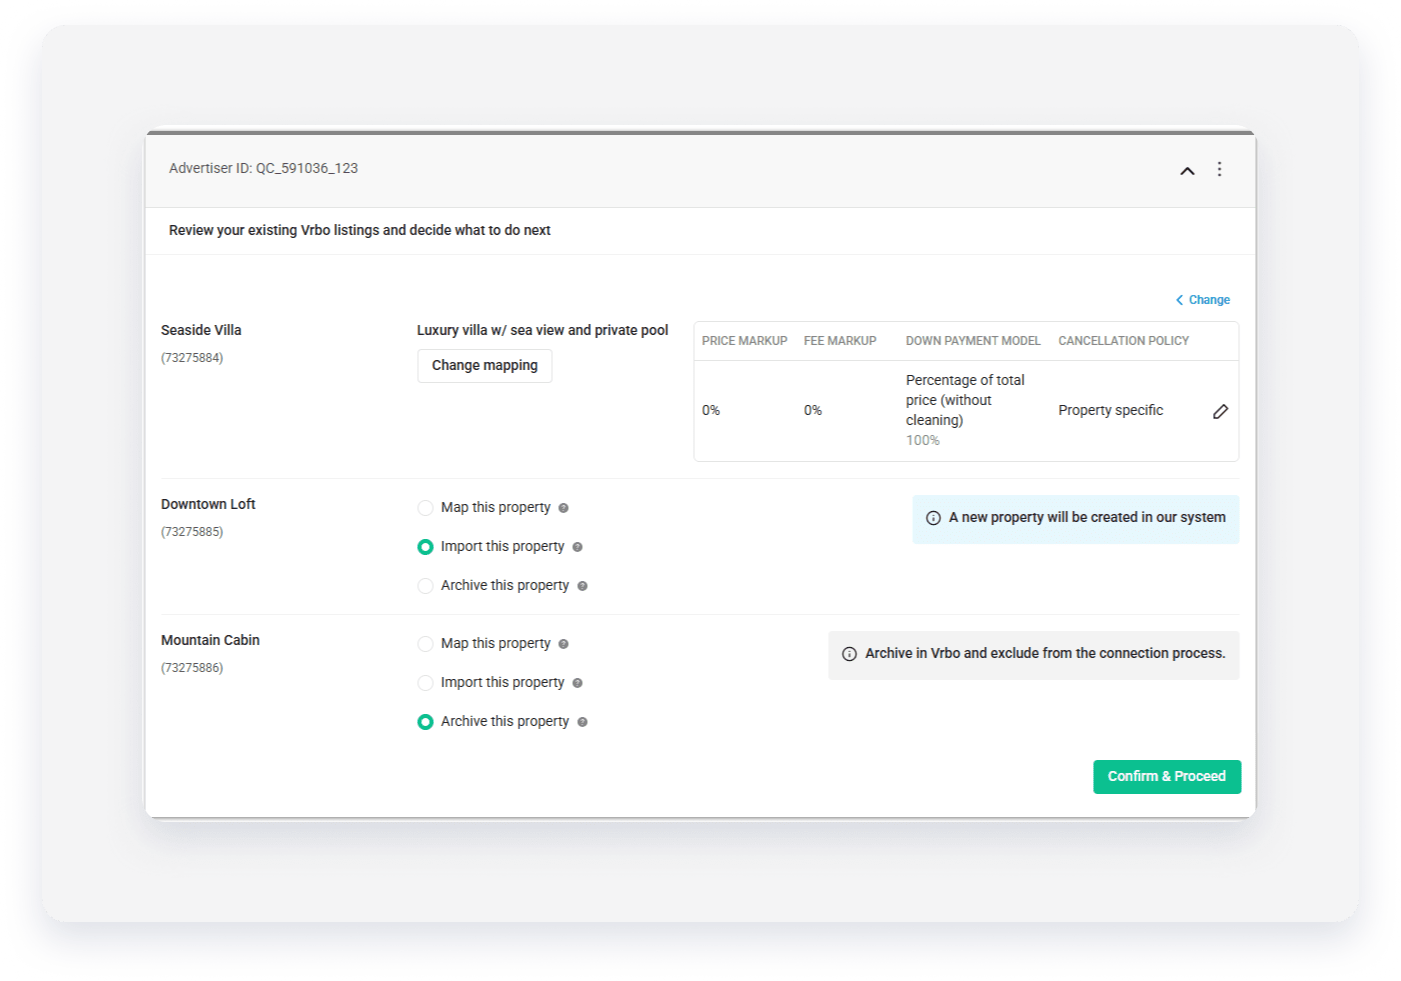Click Confirm & Proceed button

click(1167, 777)
